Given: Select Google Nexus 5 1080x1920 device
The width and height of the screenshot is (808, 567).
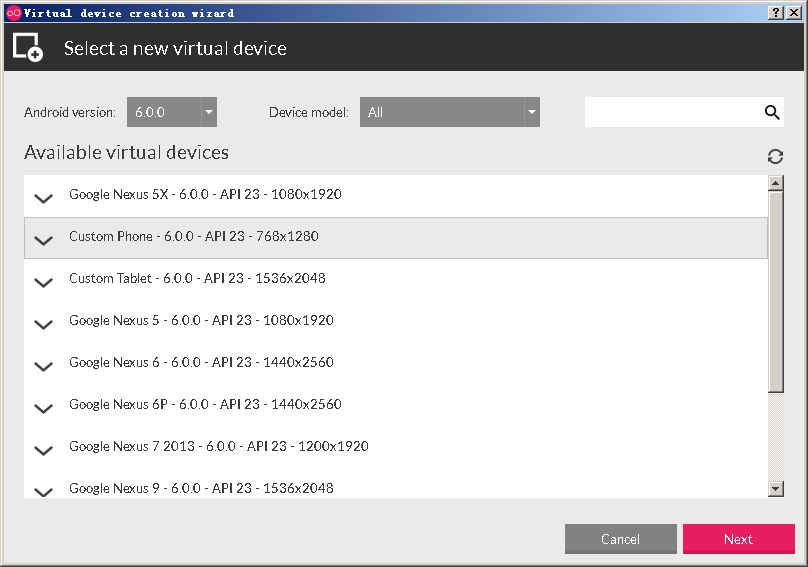Looking at the screenshot, I should (x=396, y=322).
